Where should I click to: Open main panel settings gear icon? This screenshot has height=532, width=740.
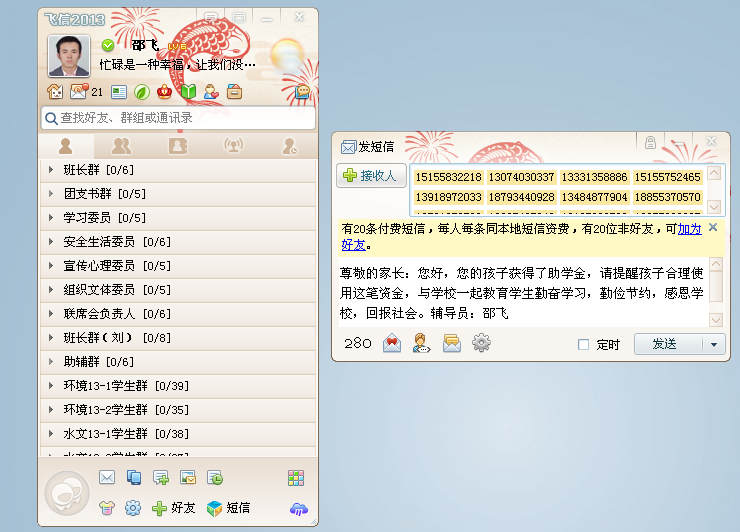tap(132, 508)
